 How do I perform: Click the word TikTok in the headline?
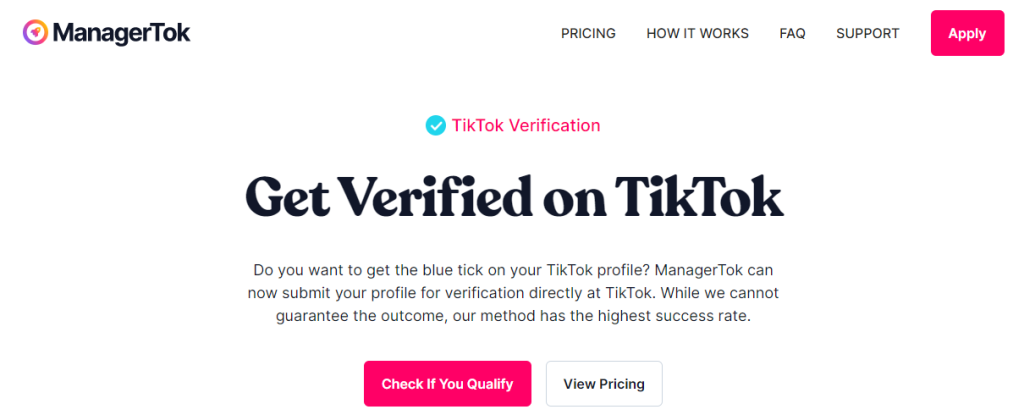click(x=699, y=197)
